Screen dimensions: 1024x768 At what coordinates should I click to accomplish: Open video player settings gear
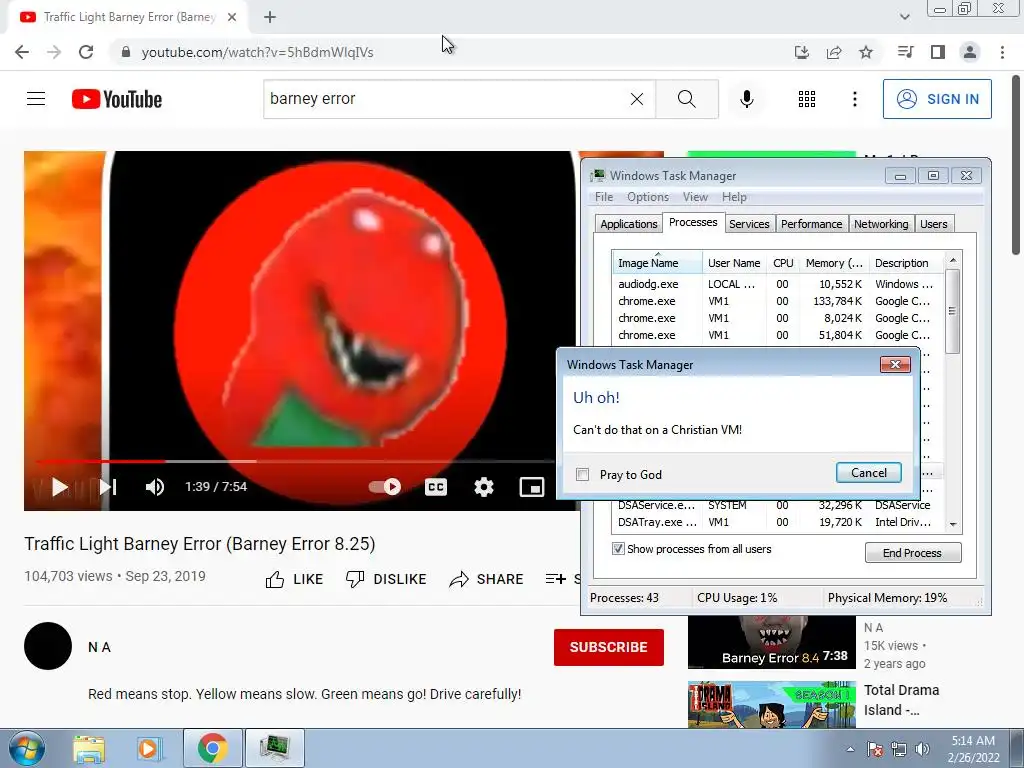coord(483,487)
